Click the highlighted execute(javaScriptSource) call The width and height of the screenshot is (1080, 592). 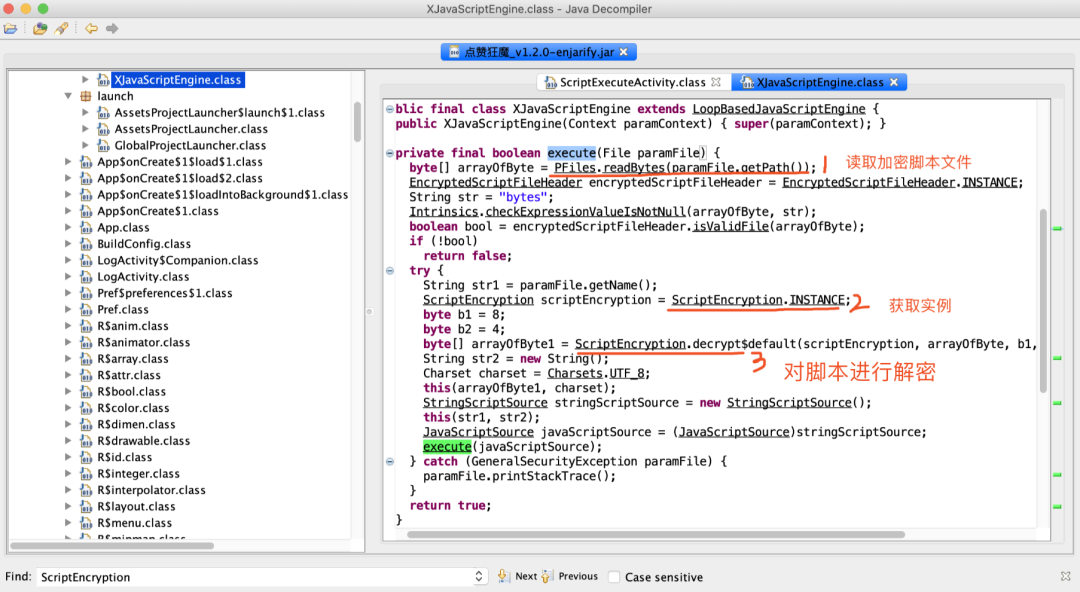pos(447,447)
